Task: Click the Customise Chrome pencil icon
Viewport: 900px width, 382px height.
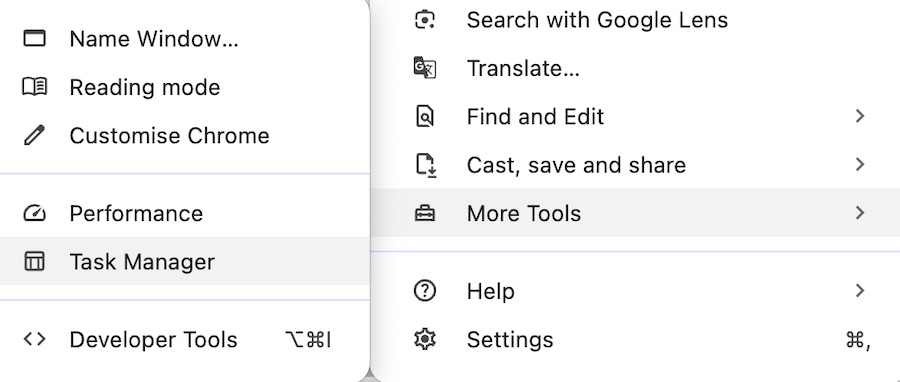Action: 34,135
